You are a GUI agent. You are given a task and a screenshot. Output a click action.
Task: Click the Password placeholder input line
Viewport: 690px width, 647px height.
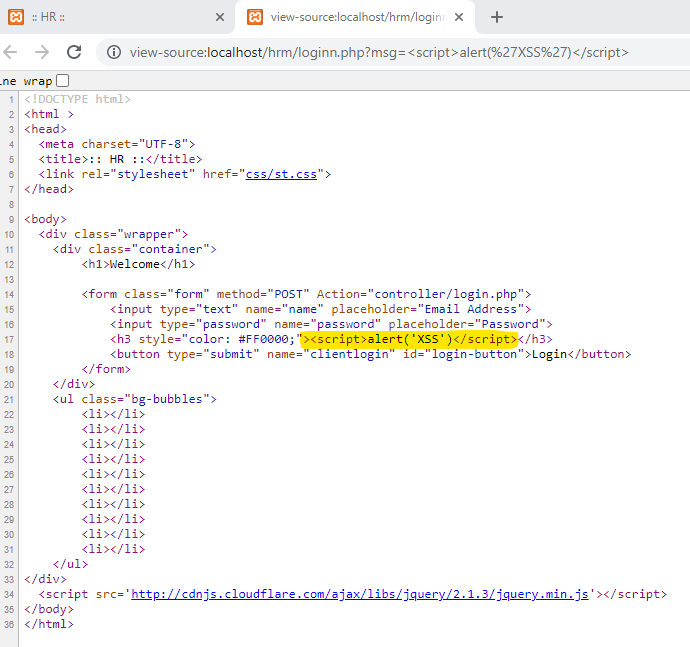(331, 324)
